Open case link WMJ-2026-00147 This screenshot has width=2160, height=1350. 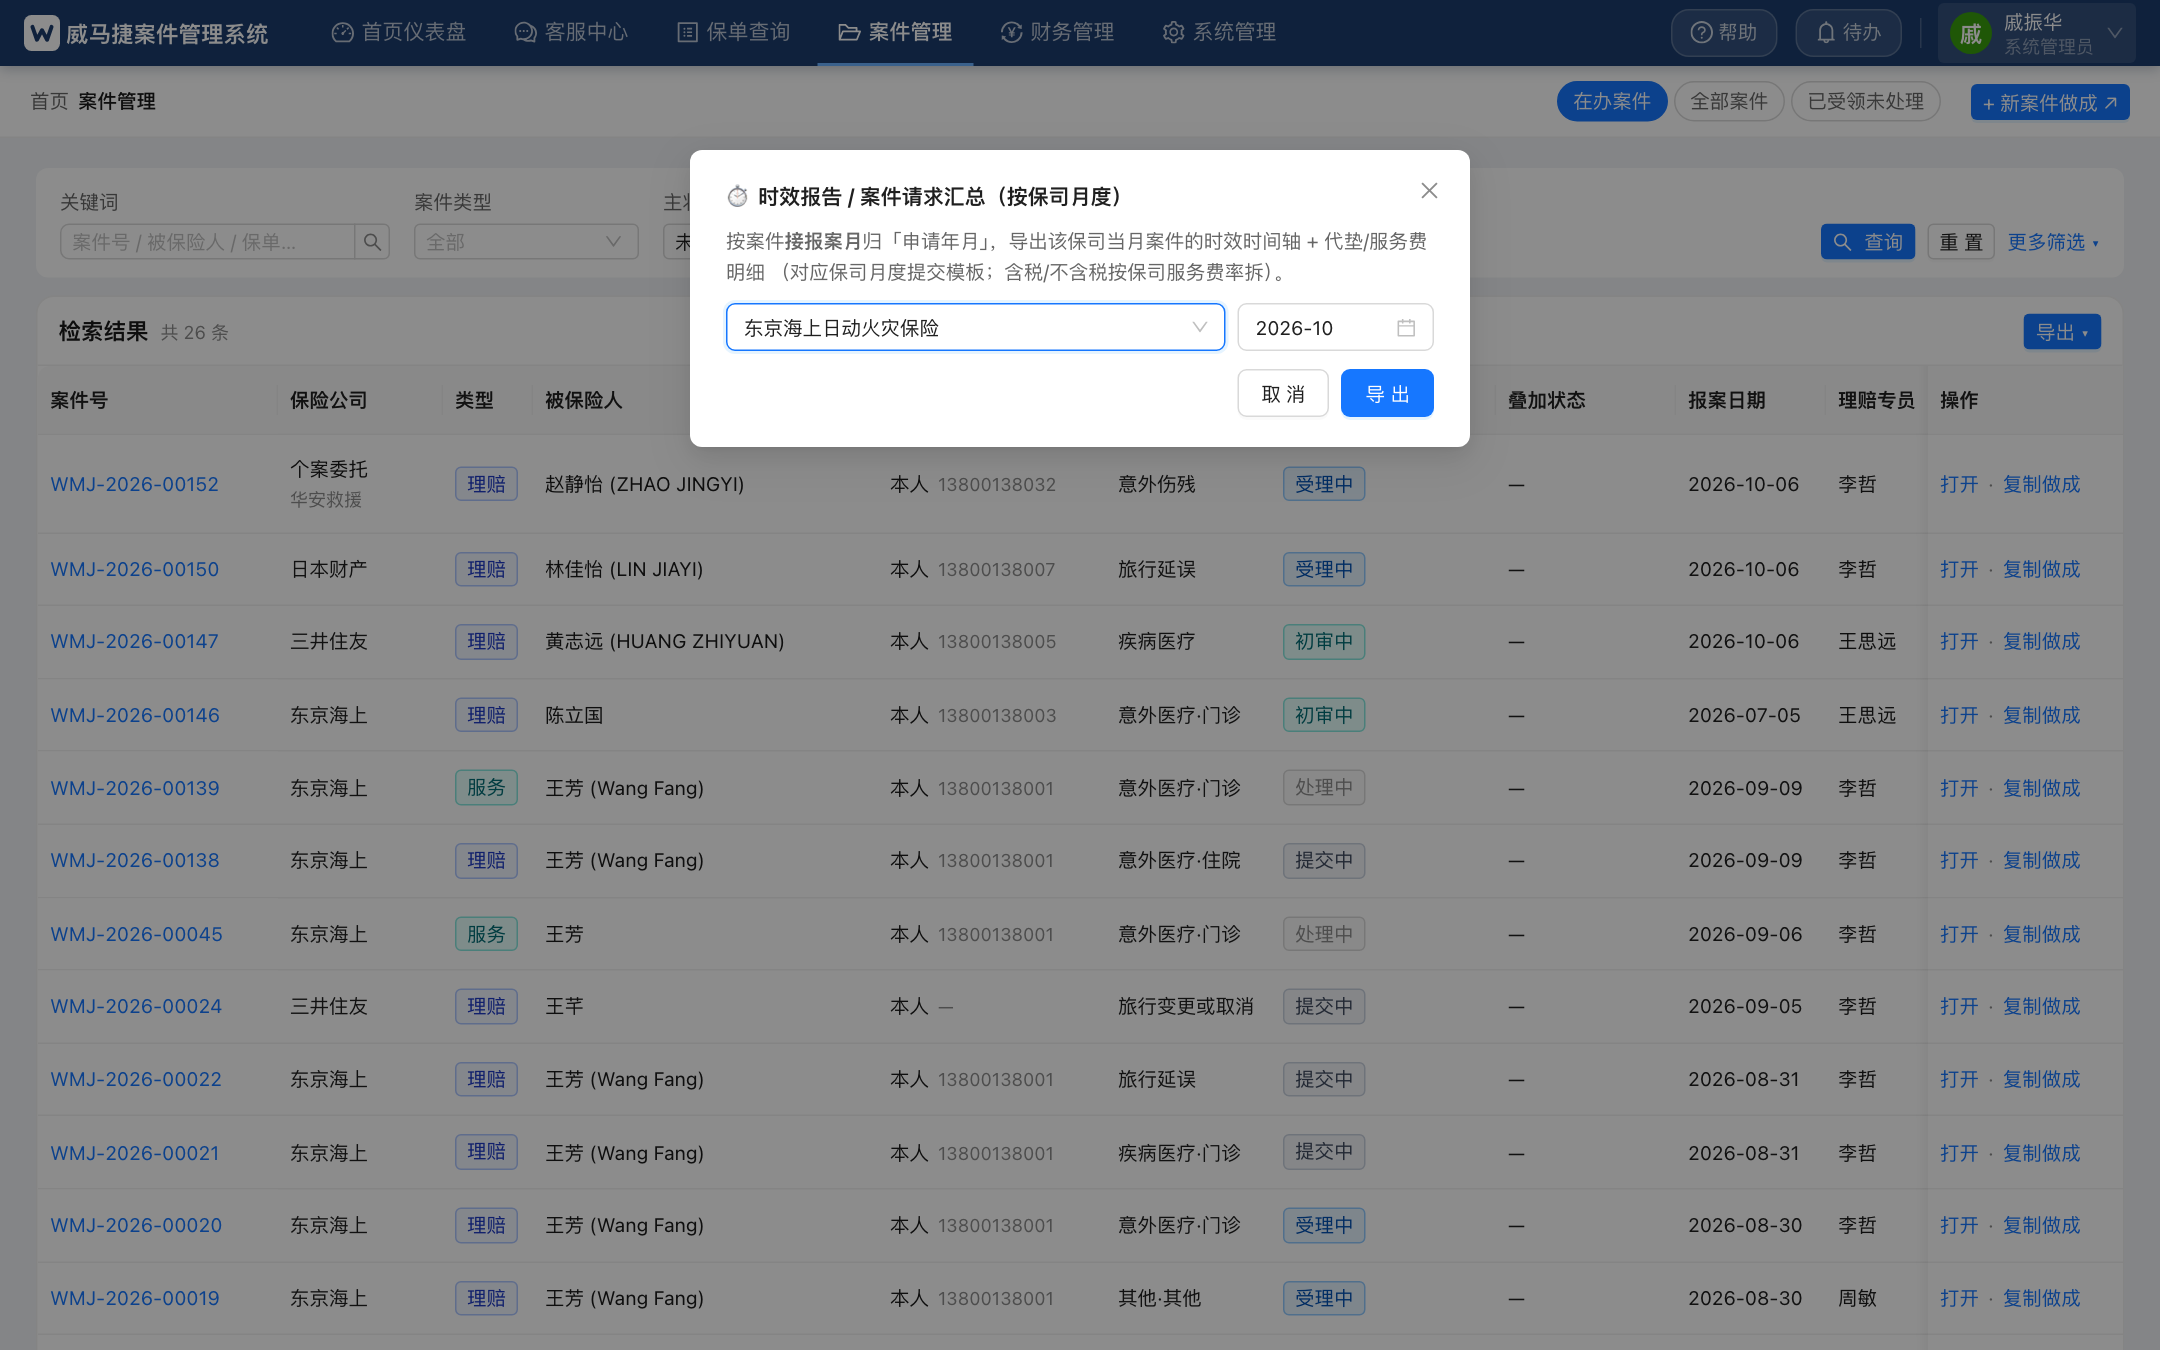click(x=135, y=641)
